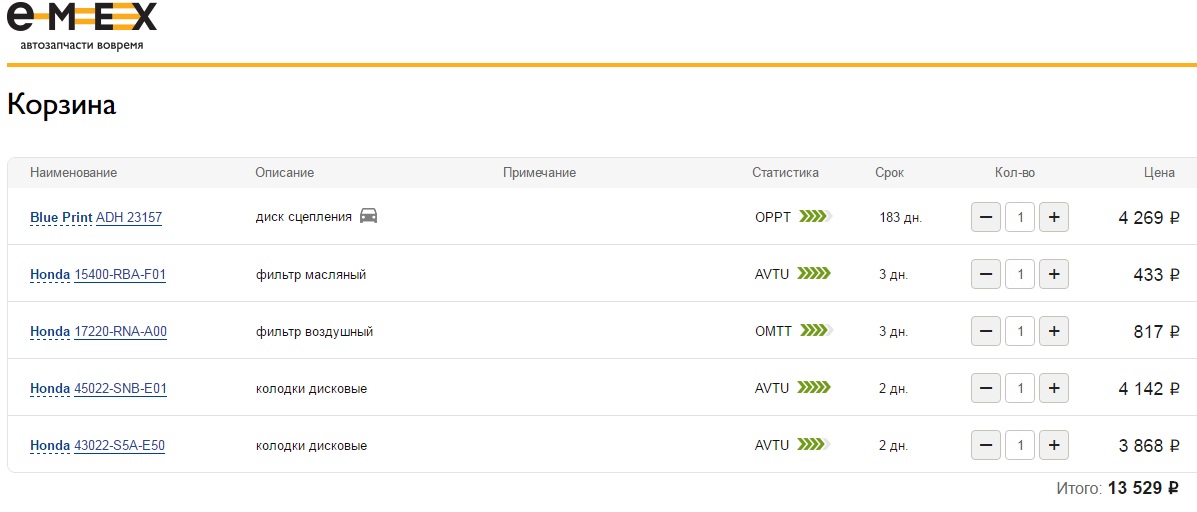Reduce quantity of Honda 43022-S5A-E50

coord(986,445)
